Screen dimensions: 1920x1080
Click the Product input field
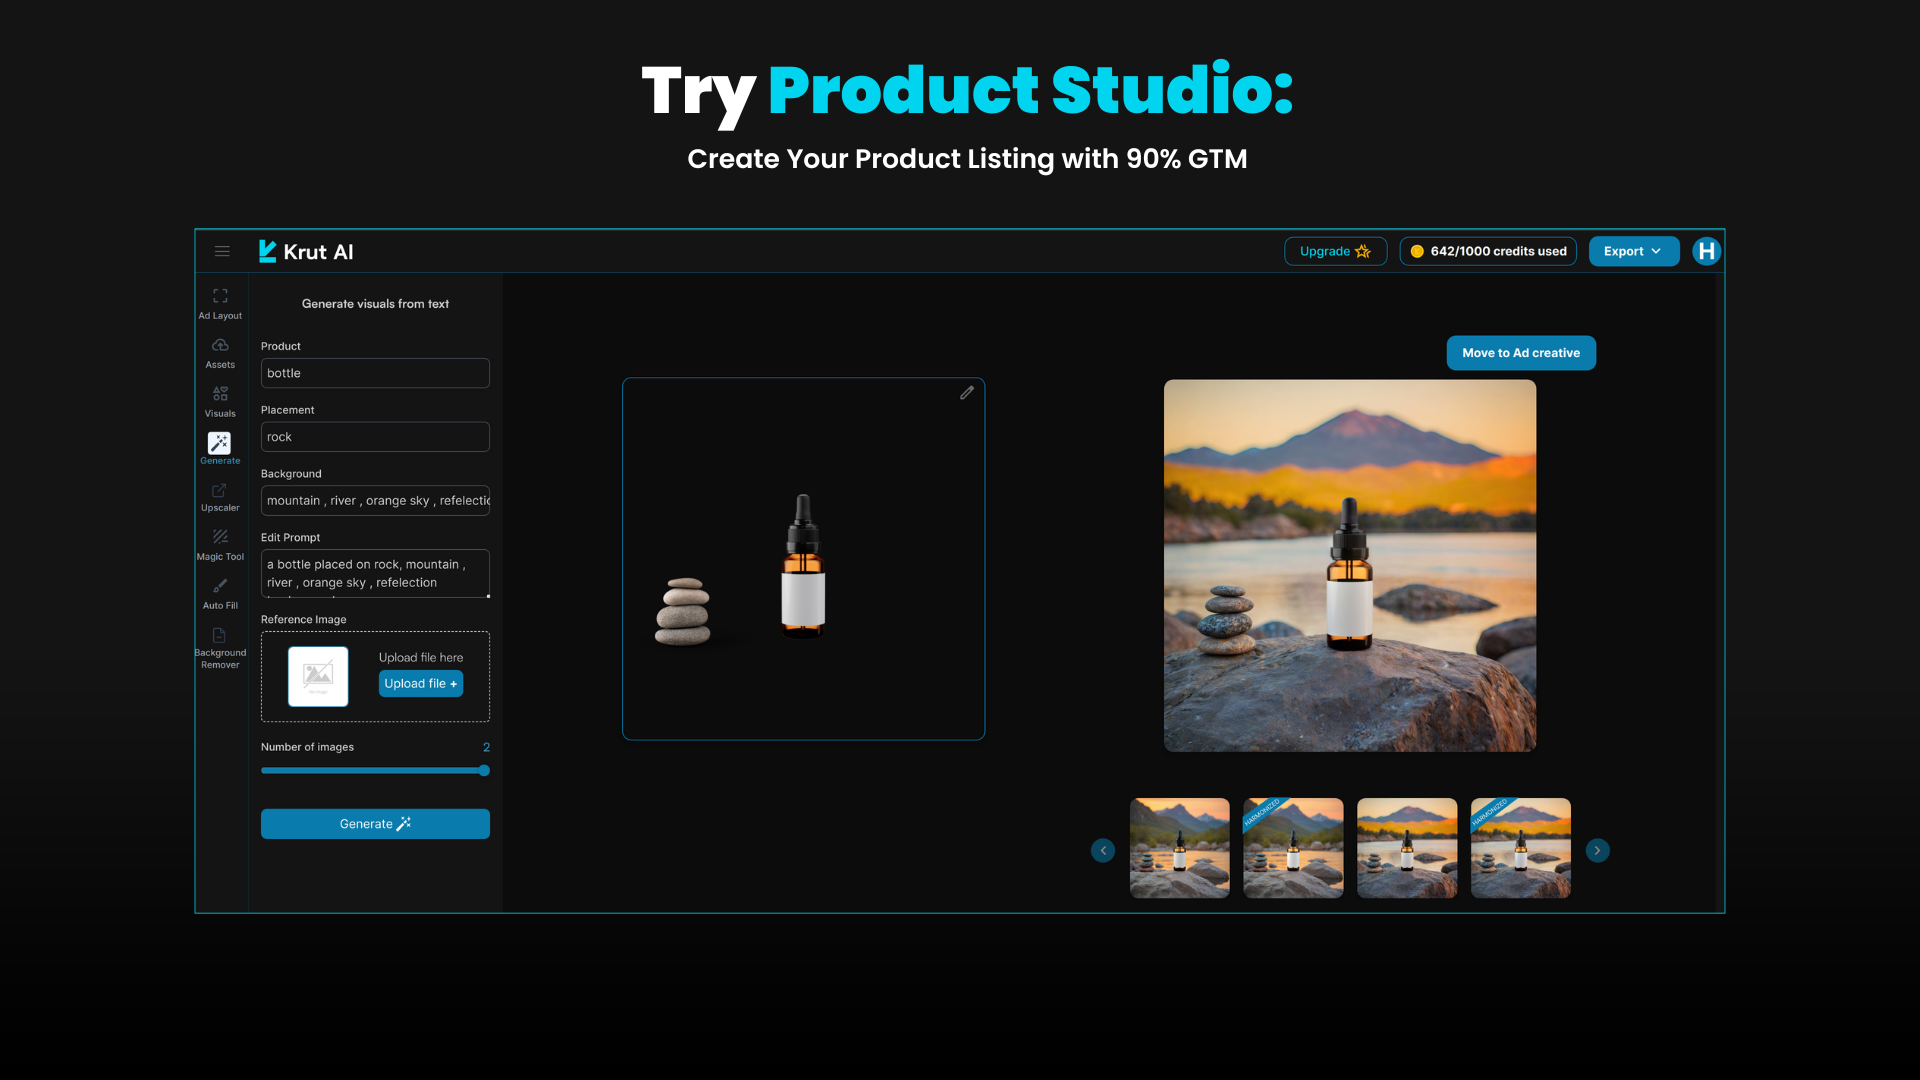click(x=375, y=372)
